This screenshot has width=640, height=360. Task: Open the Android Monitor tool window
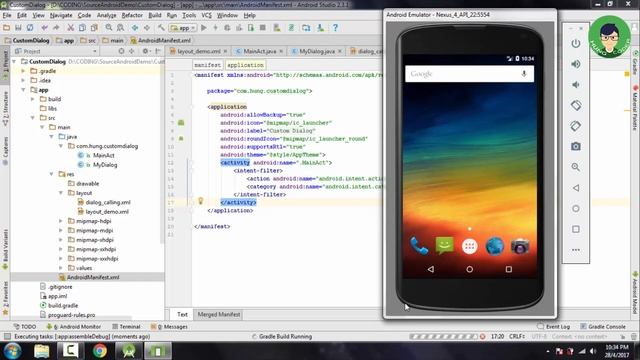pos(74,327)
